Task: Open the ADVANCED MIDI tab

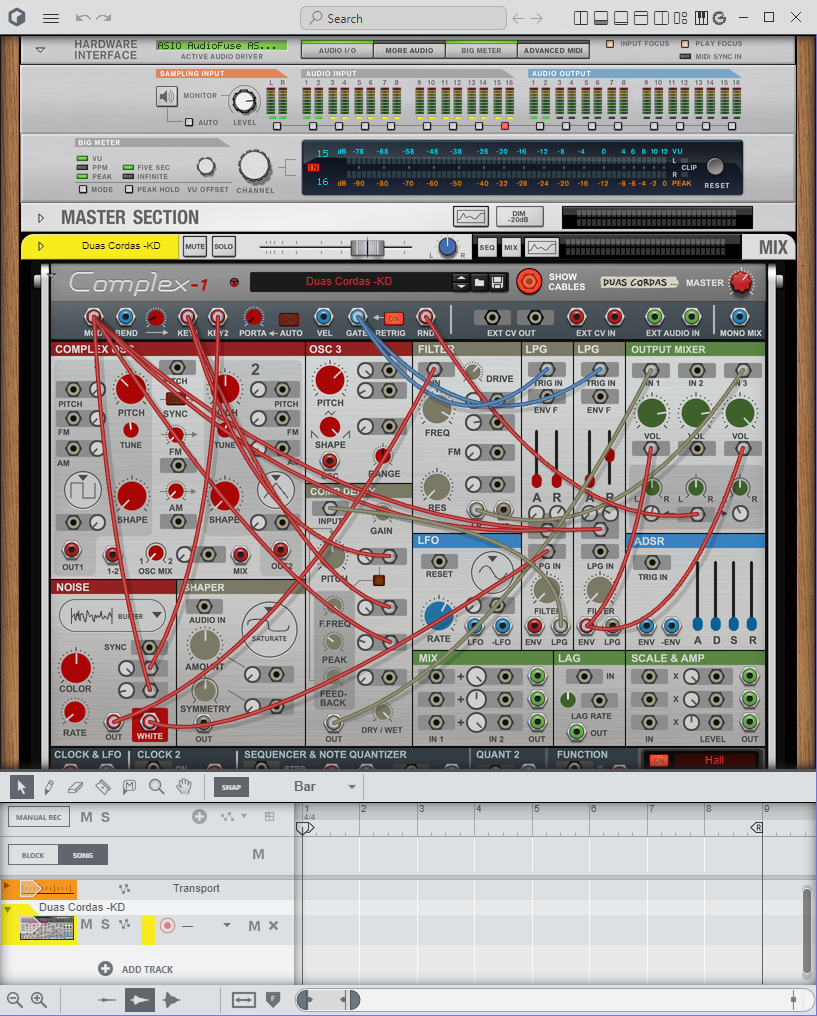Action: click(553, 50)
